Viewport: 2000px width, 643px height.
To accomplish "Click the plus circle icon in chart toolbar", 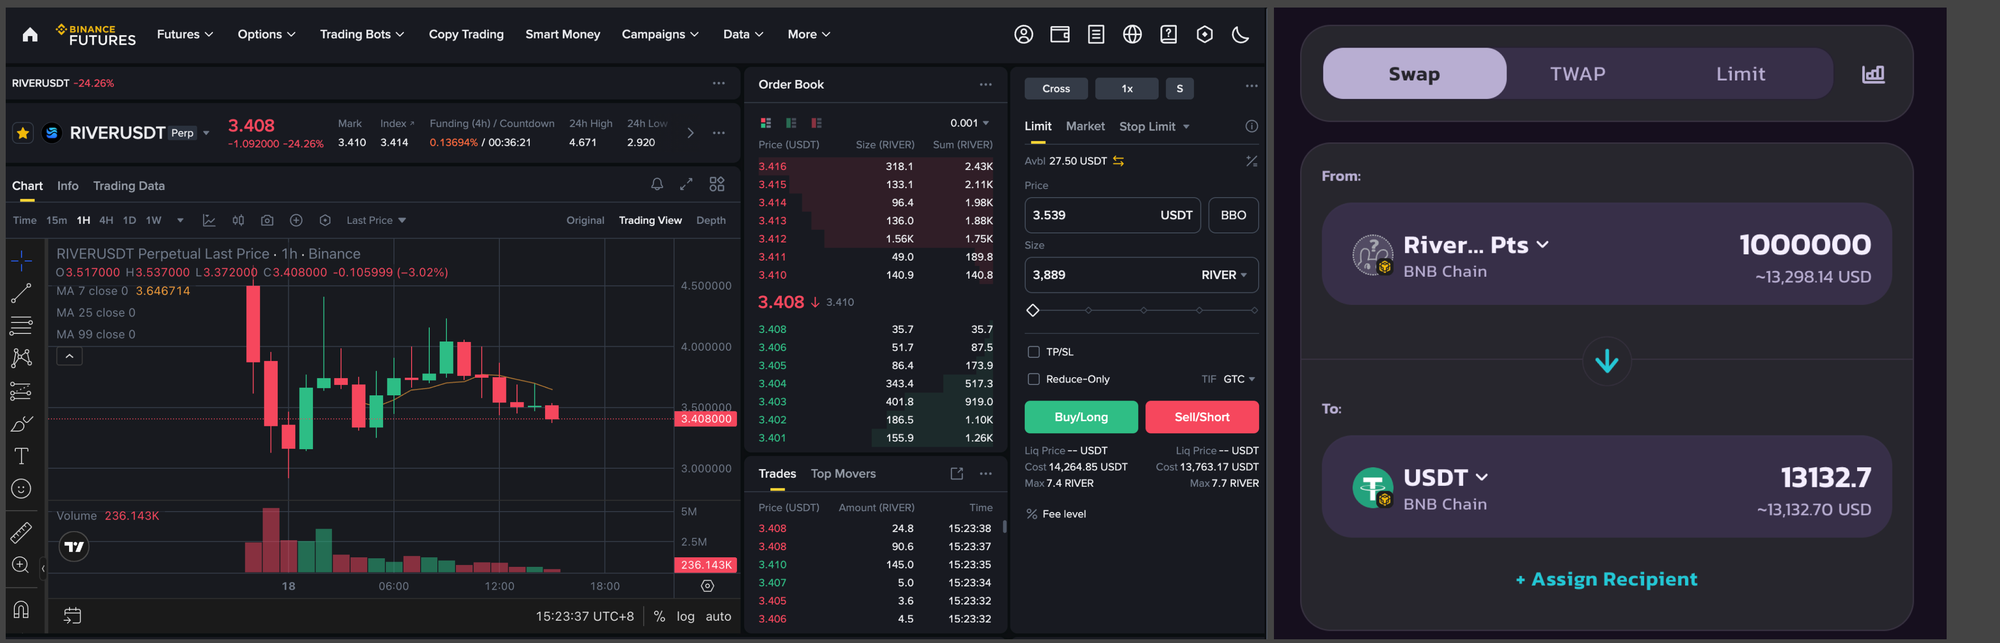I will click(296, 220).
